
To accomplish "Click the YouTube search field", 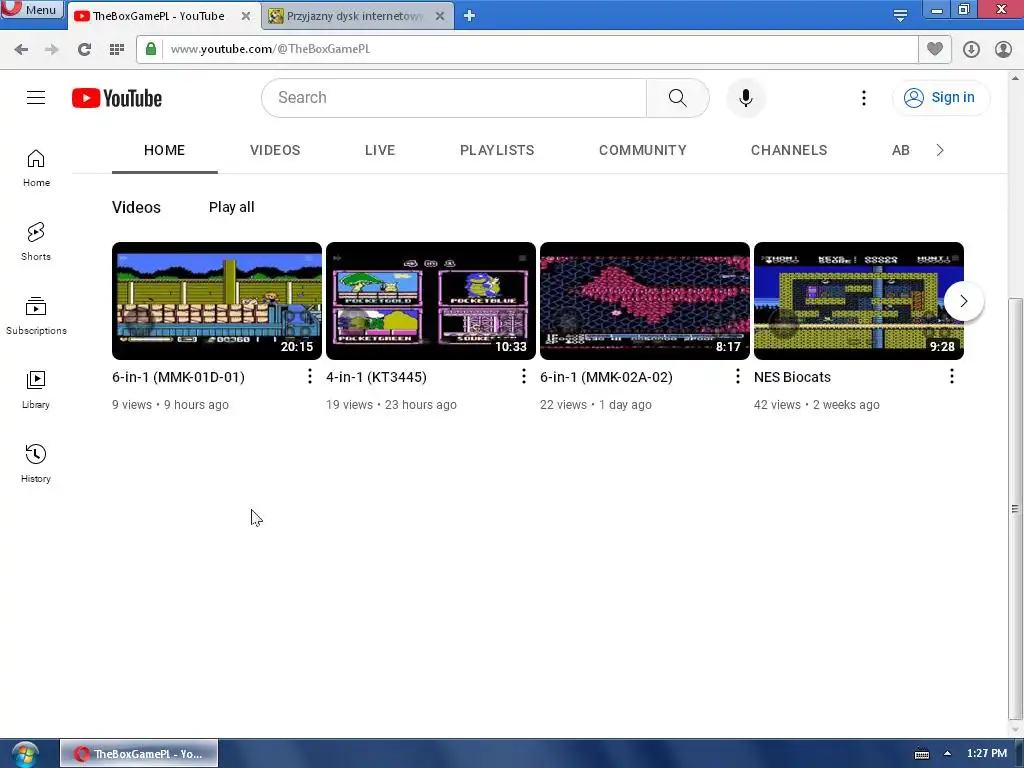I will [454, 98].
